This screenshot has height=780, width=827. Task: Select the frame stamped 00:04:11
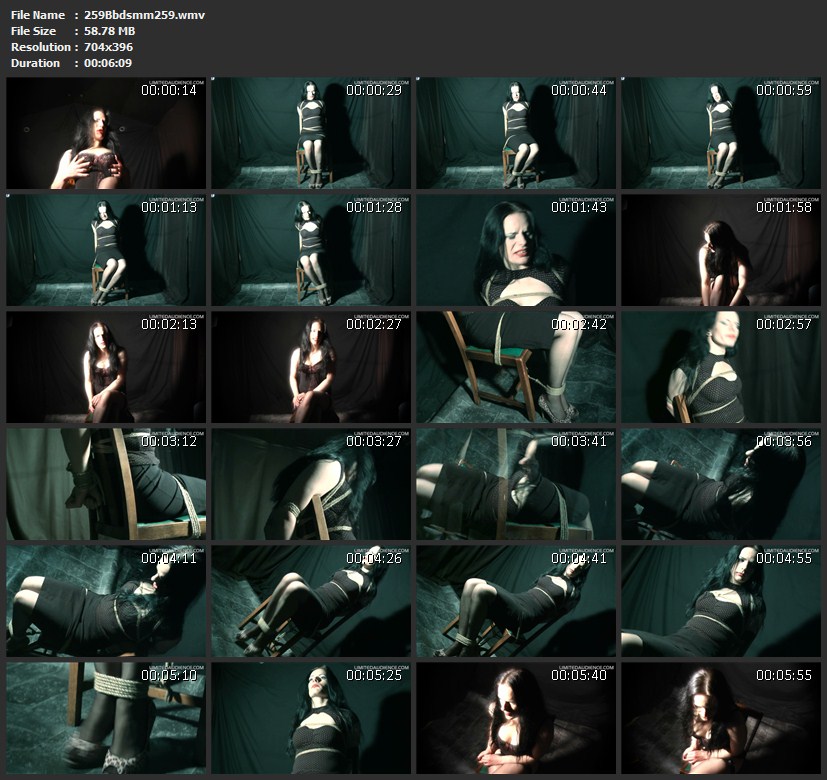106,601
